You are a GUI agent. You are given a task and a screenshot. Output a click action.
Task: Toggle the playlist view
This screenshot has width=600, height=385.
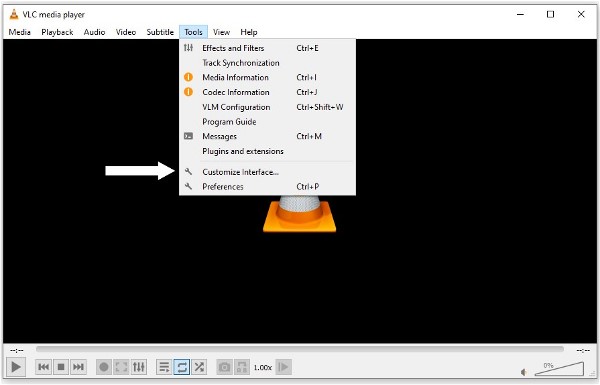pos(164,367)
